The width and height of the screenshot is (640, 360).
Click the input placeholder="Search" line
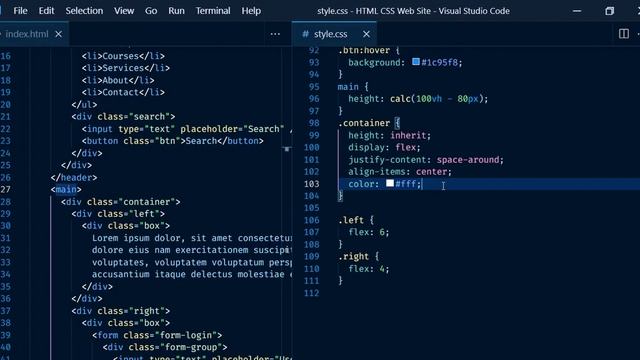pyautogui.click(x=187, y=129)
